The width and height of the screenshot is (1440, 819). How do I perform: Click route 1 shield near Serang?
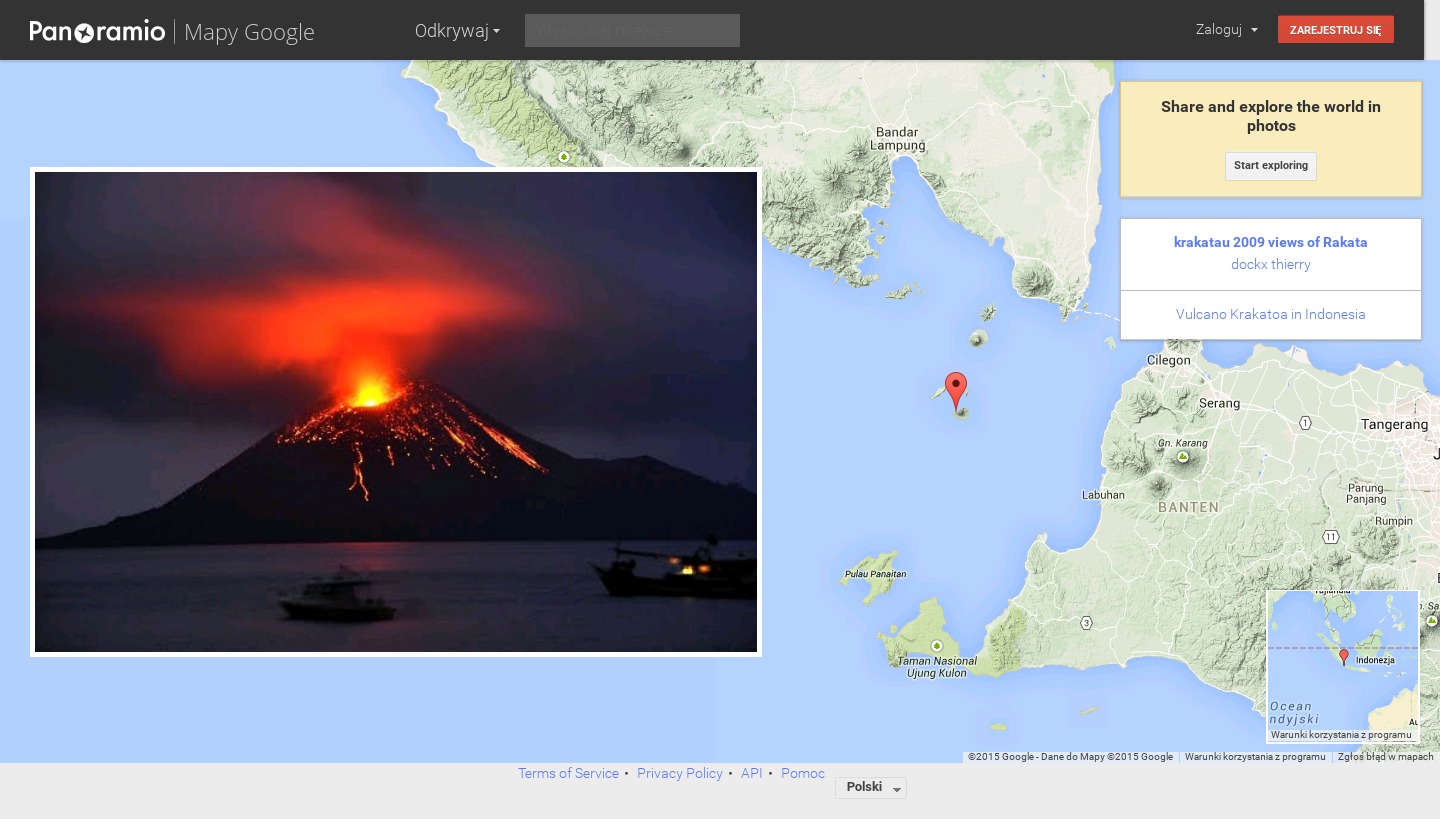pyautogui.click(x=1305, y=423)
